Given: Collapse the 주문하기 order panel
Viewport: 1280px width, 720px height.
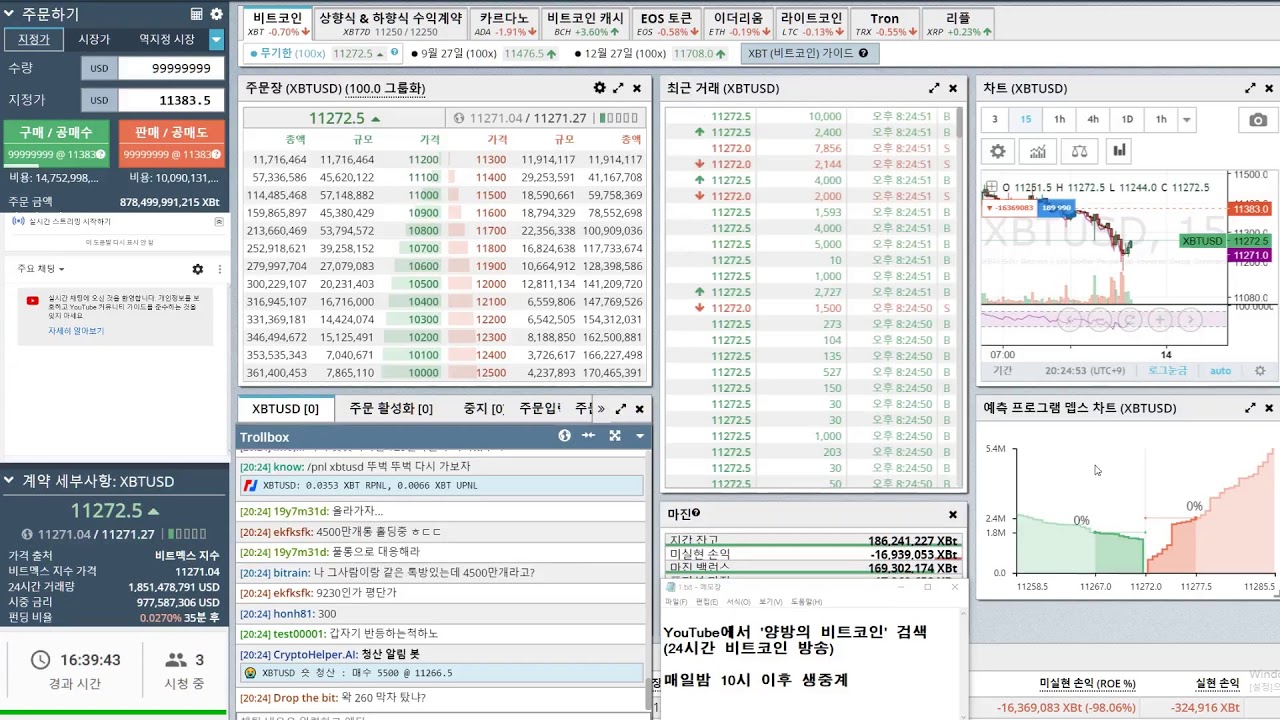Looking at the screenshot, I should tap(11, 15).
